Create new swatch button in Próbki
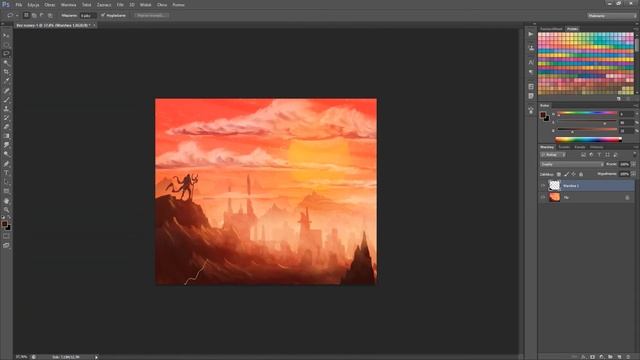 619,99
